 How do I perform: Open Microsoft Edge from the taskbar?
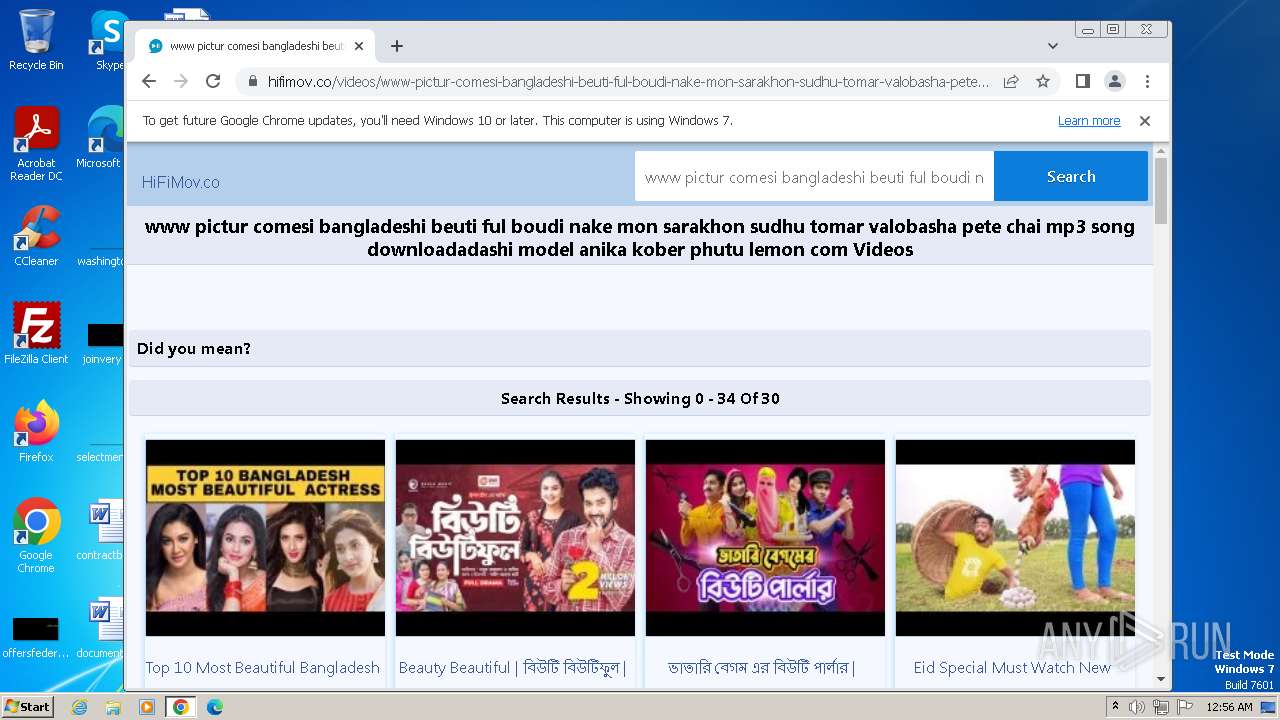[x=215, y=707]
